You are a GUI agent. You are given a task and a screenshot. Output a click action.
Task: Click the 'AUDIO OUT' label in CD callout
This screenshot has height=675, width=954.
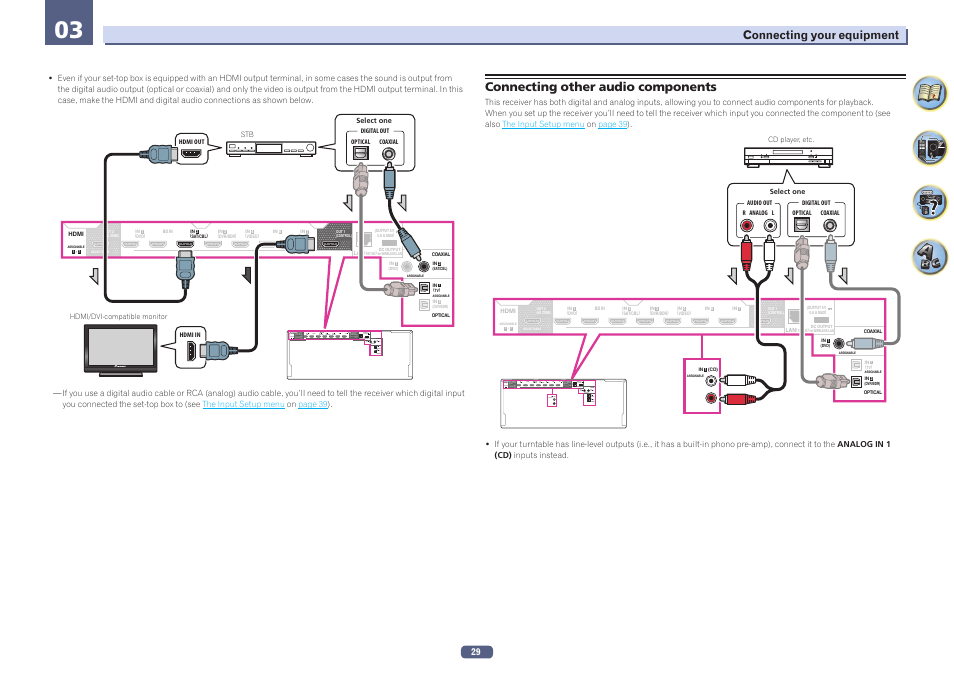(x=759, y=203)
